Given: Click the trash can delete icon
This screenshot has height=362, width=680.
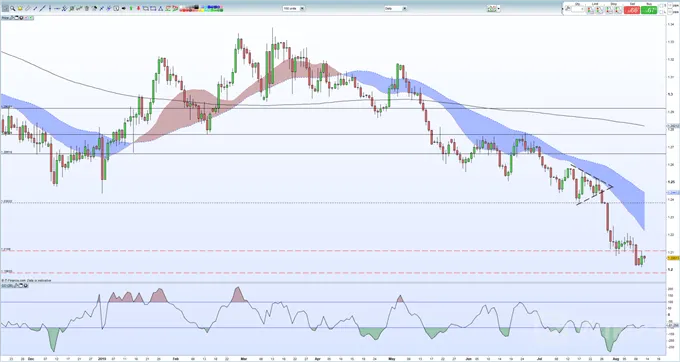Looking at the screenshot, I should click(87, 9).
